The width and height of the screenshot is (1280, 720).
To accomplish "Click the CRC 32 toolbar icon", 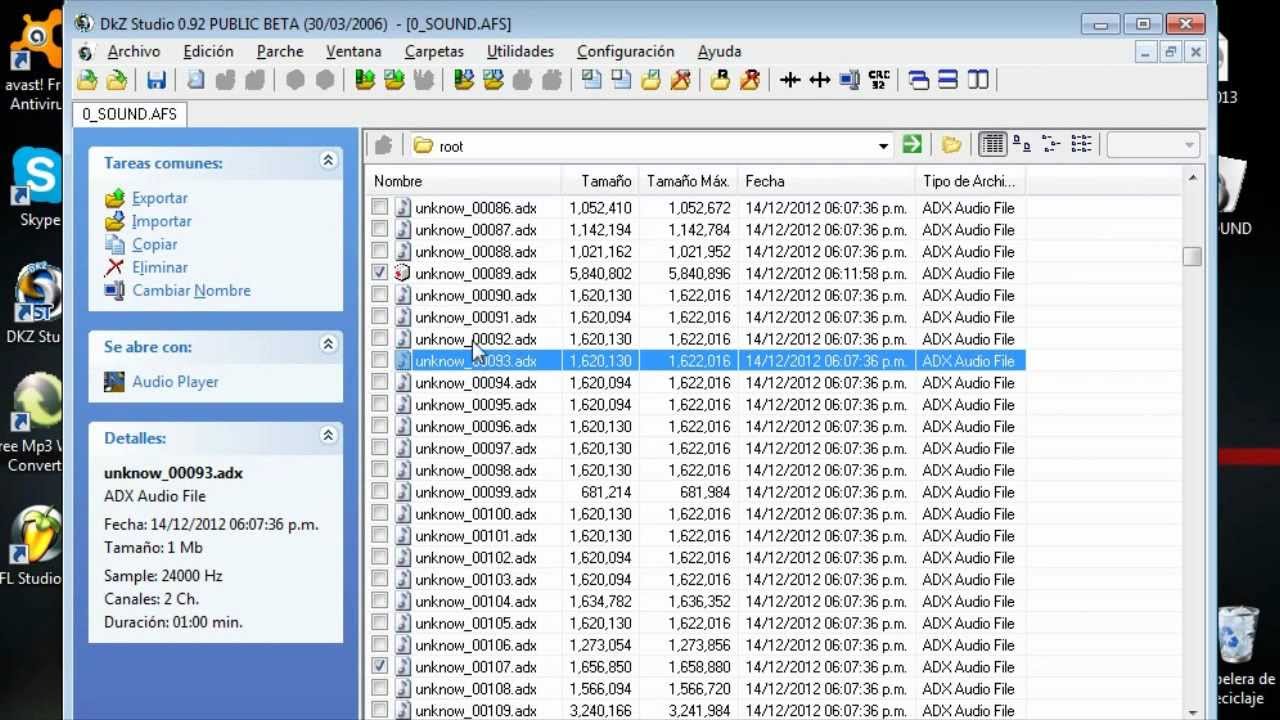I will click(x=879, y=80).
